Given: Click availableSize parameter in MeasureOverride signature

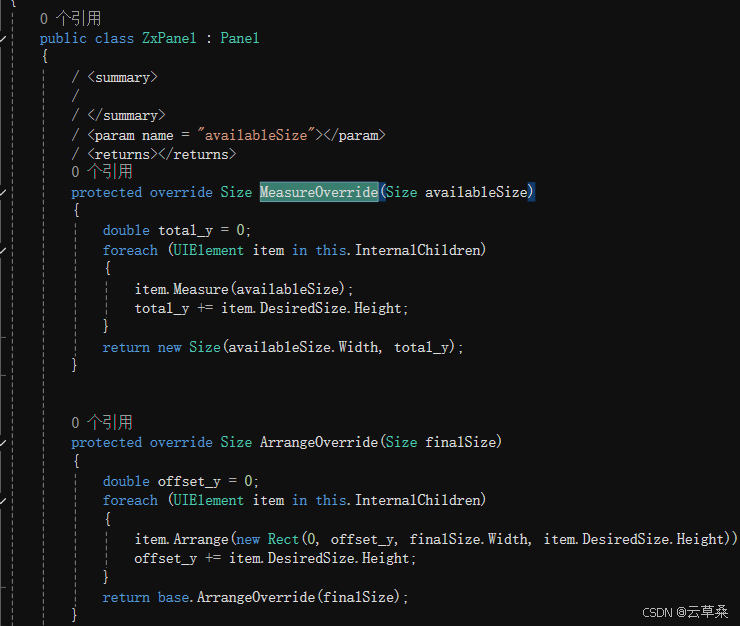Looking at the screenshot, I should click(476, 192).
